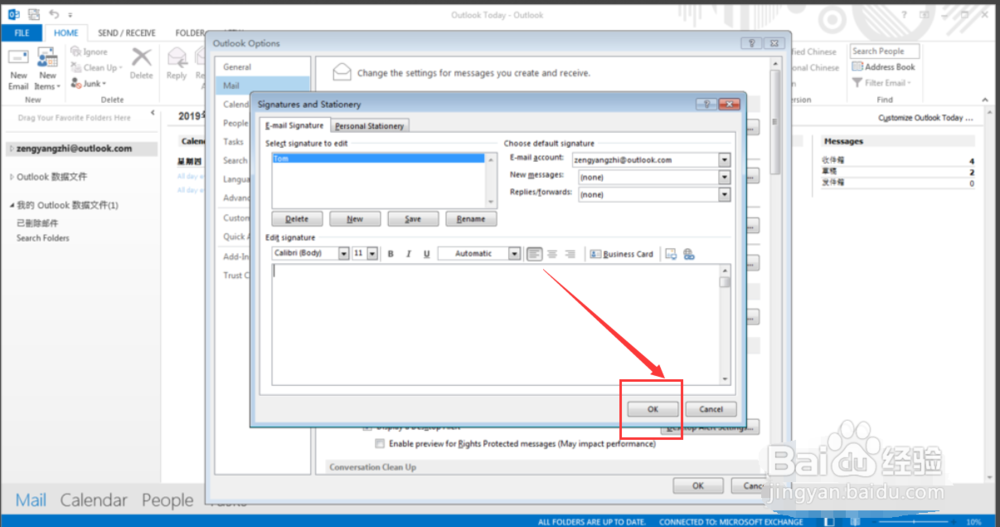
Task: Center the signature text
Action: click(552, 254)
